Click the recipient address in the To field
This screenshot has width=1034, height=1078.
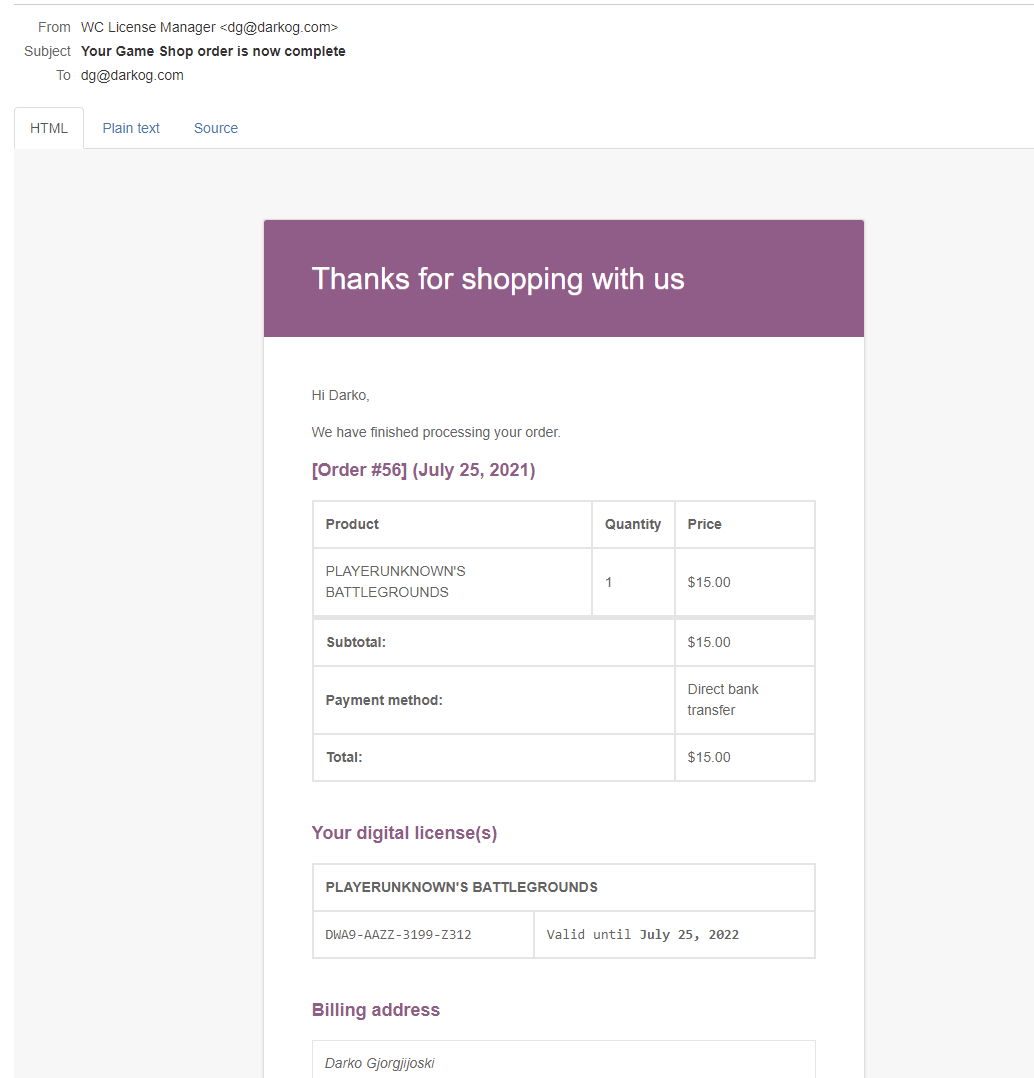point(132,75)
